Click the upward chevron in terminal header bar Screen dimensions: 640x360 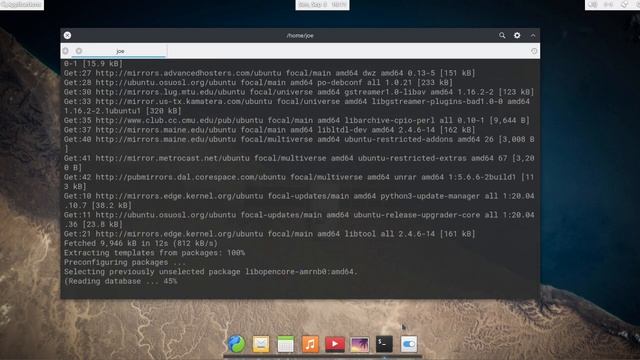[x=533, y=36]
